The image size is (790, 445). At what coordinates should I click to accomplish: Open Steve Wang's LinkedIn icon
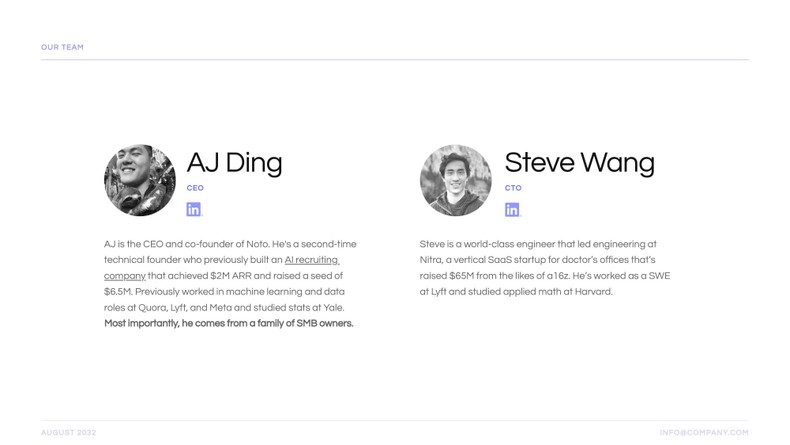click(512, 209)
